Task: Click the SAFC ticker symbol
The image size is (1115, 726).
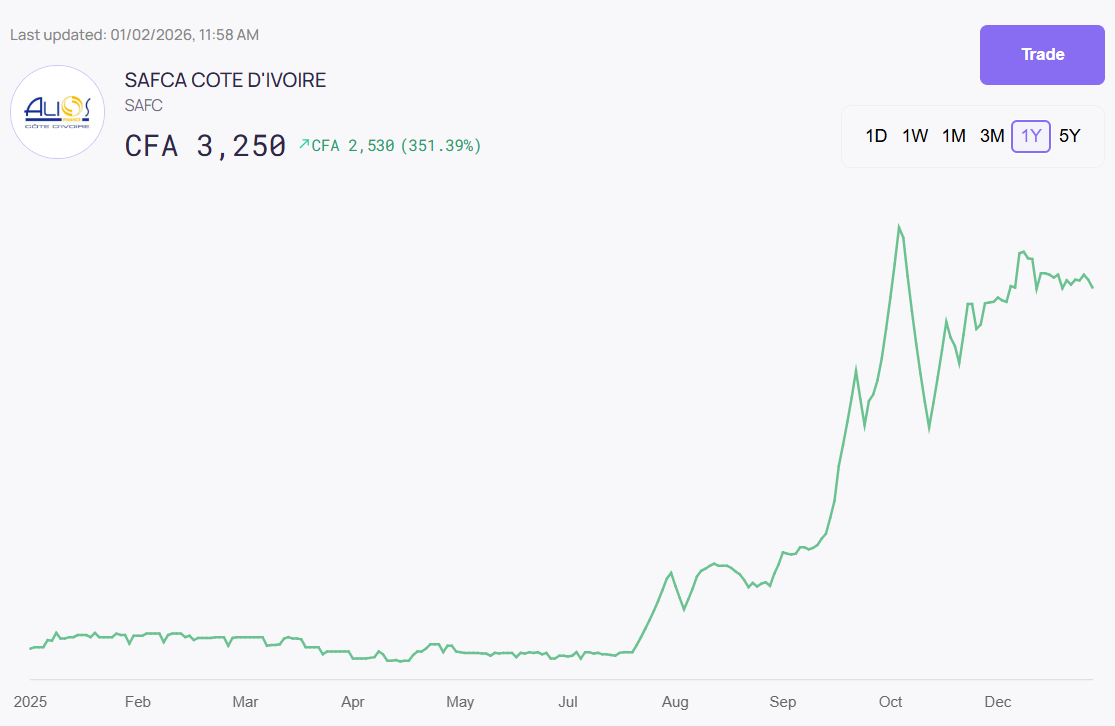Action: [144, 105]
